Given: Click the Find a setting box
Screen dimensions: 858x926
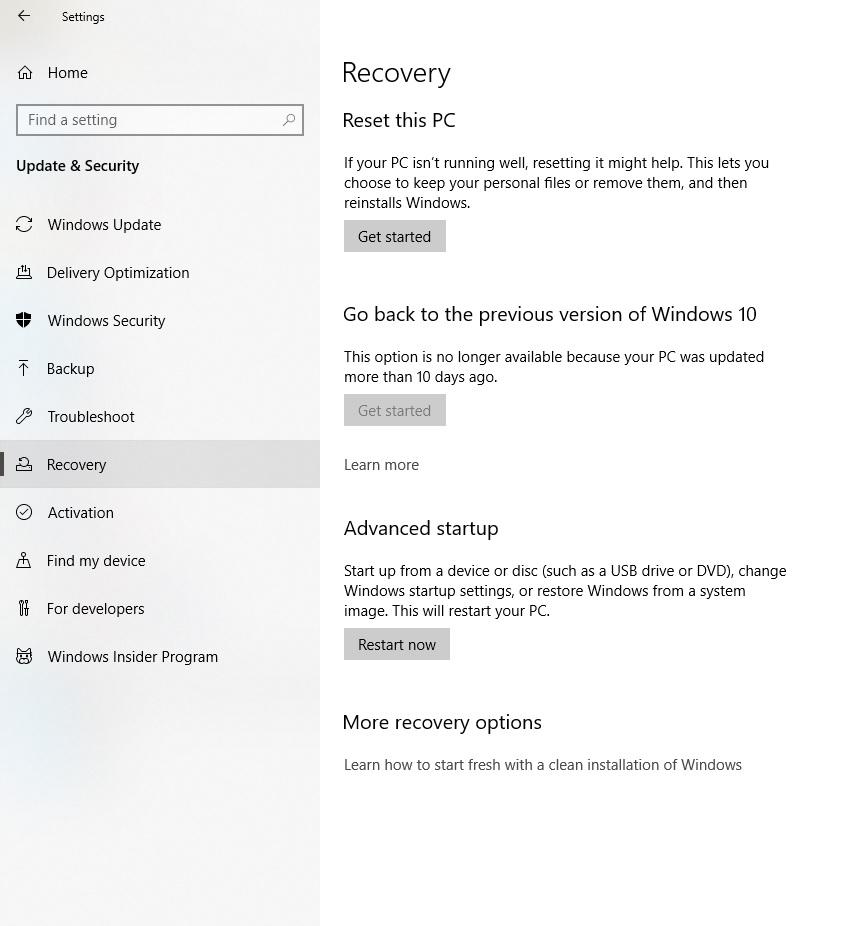Looking at the screenshot, I should tap(160, 120).
